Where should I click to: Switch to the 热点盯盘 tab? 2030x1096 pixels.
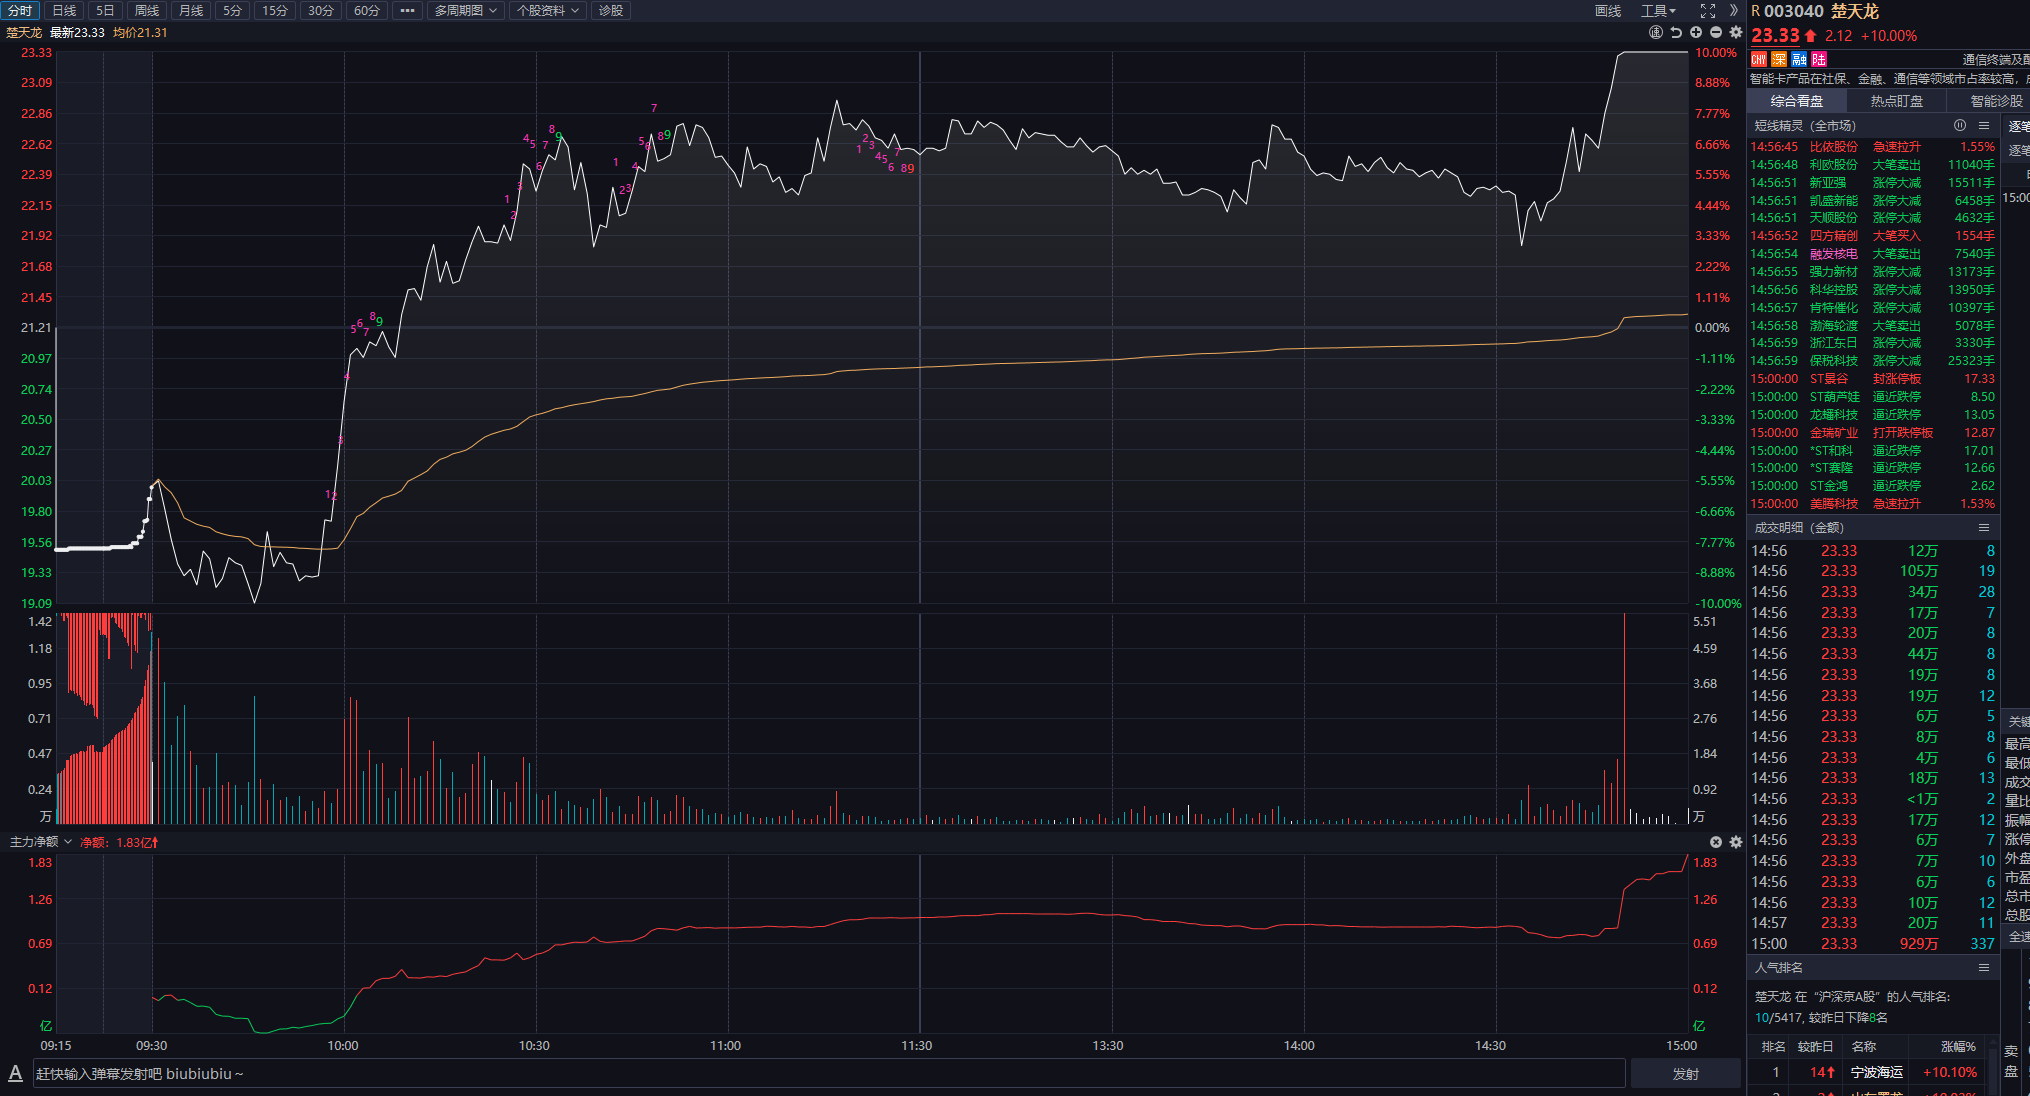[1896, 101]
